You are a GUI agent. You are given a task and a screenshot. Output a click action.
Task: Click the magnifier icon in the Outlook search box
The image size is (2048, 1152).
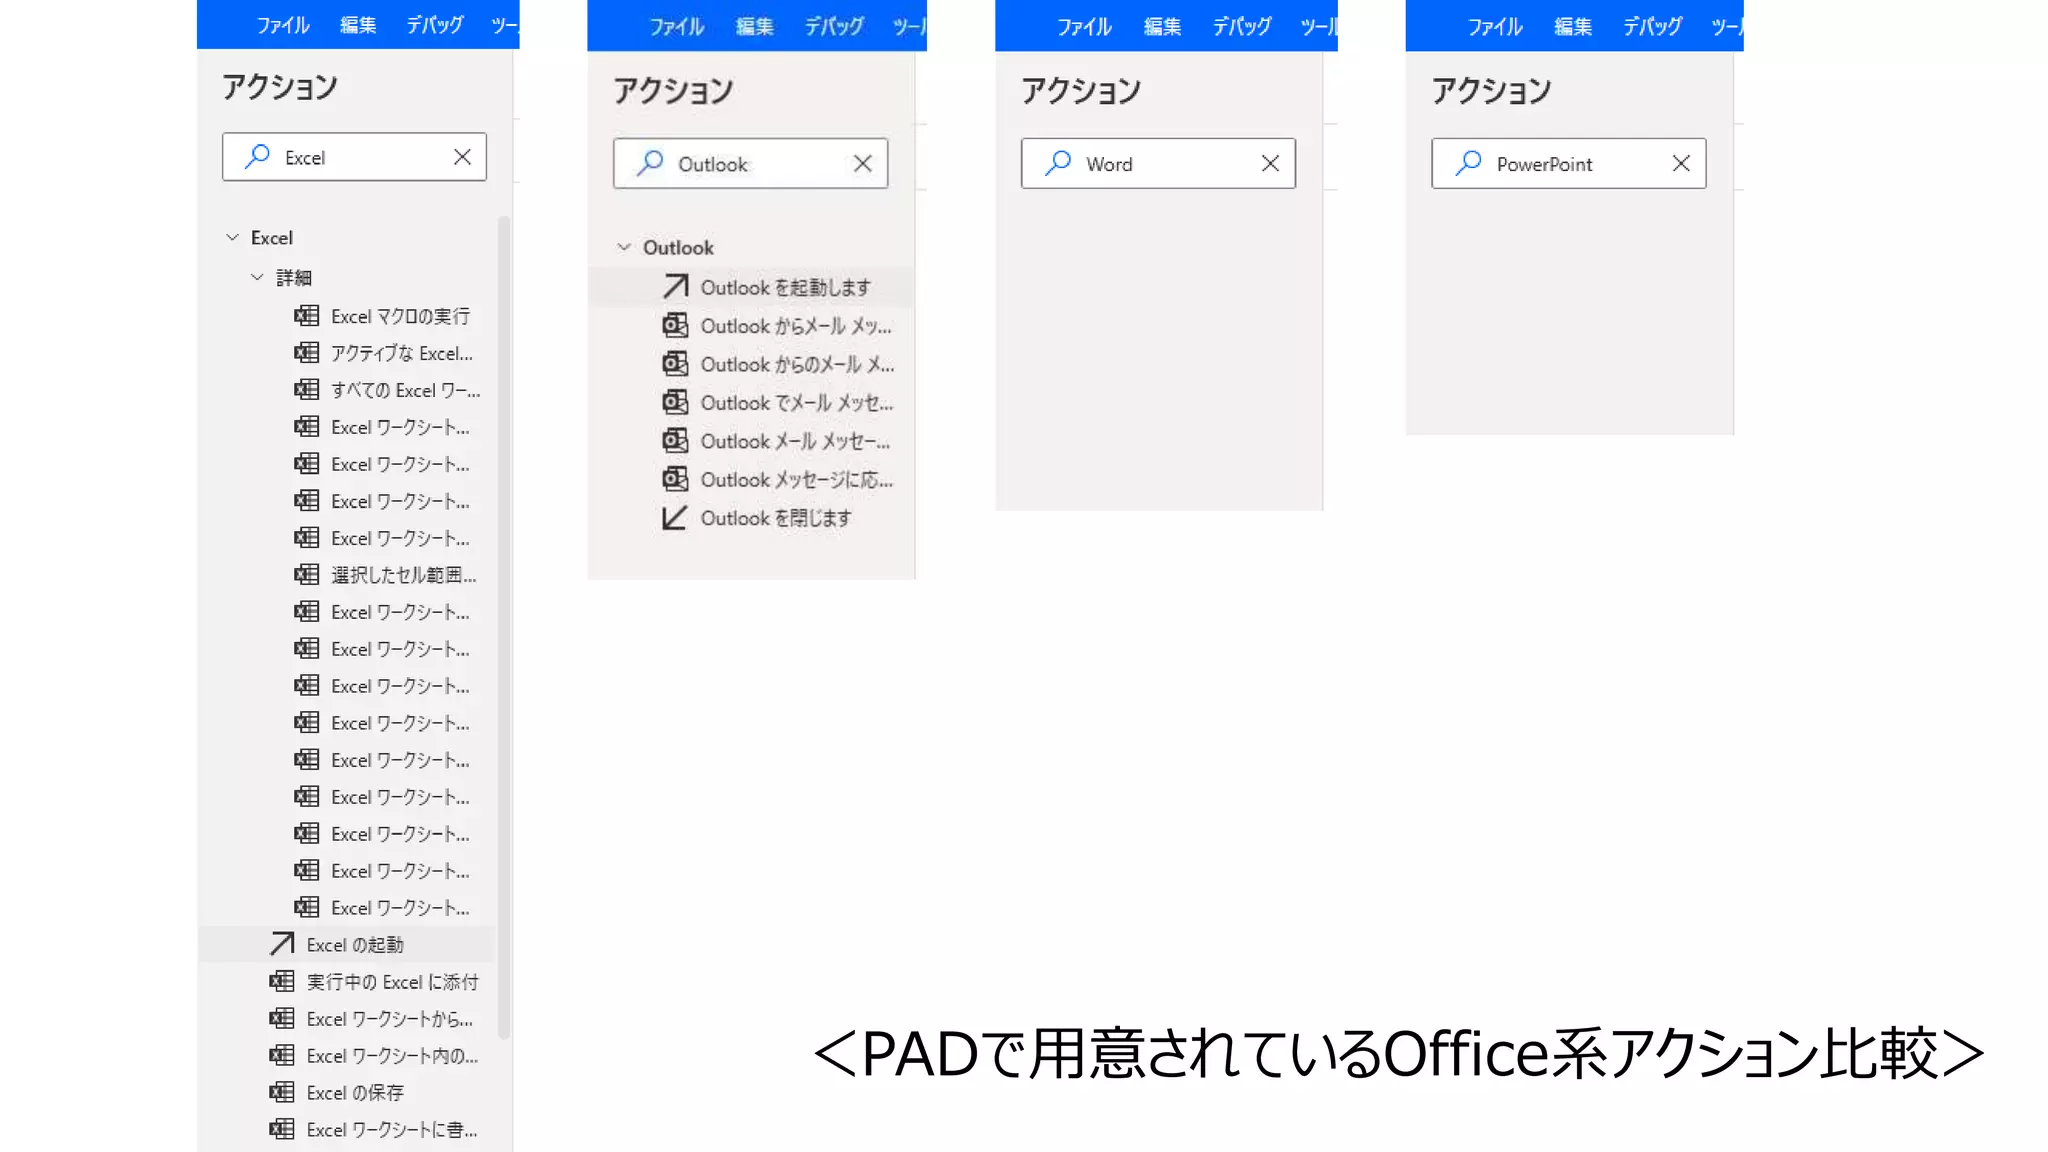click(x=650, y=162)
